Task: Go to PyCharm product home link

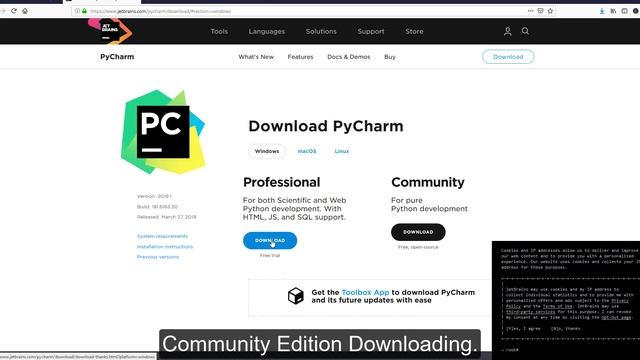Action: tap(117, 57)
